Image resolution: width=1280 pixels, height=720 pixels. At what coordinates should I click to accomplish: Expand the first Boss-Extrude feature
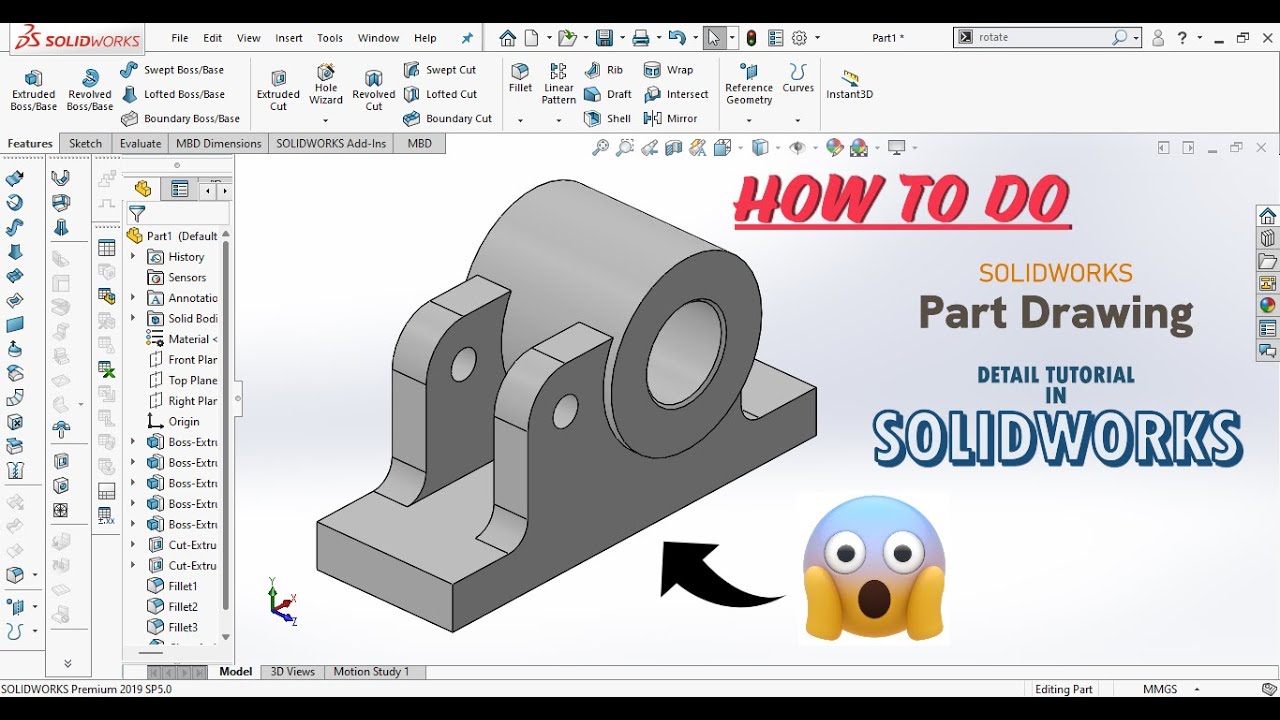pyautogui.click(x=133, y=442)
